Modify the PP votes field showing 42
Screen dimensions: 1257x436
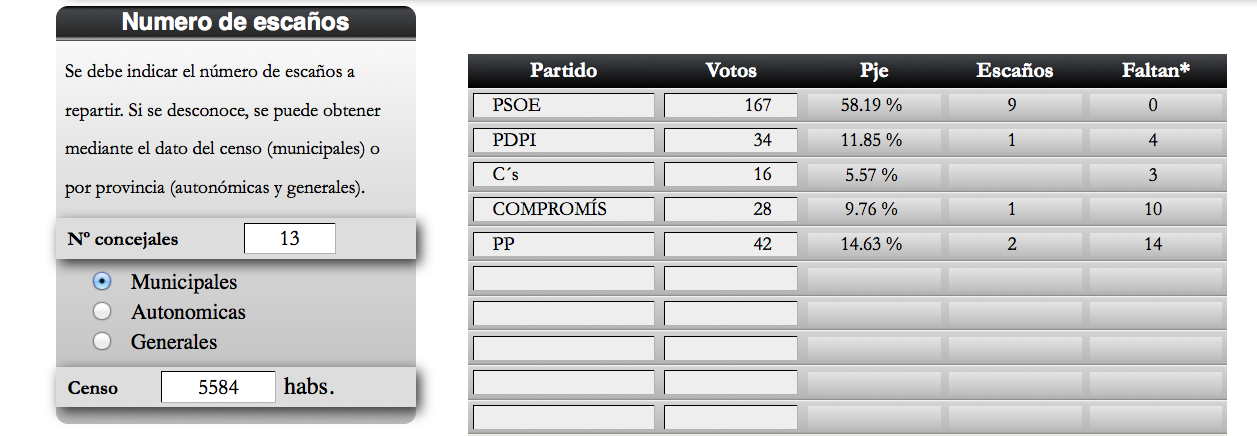[730, 244]
